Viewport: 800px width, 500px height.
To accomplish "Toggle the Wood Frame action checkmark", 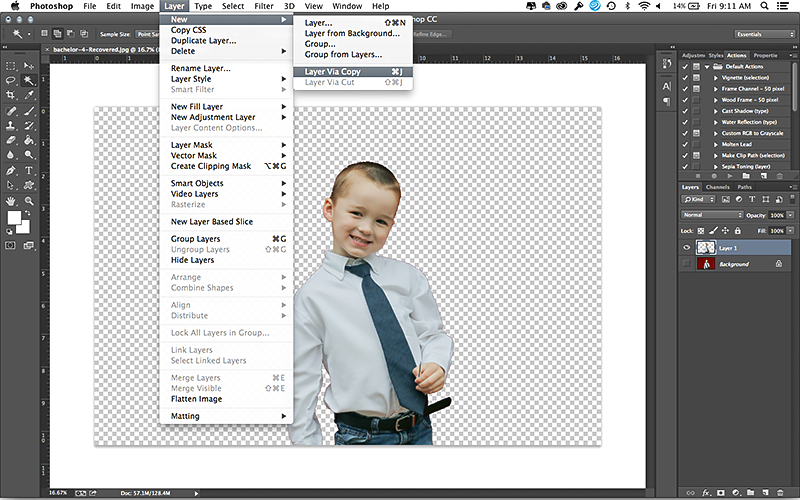I will point(685,100).
